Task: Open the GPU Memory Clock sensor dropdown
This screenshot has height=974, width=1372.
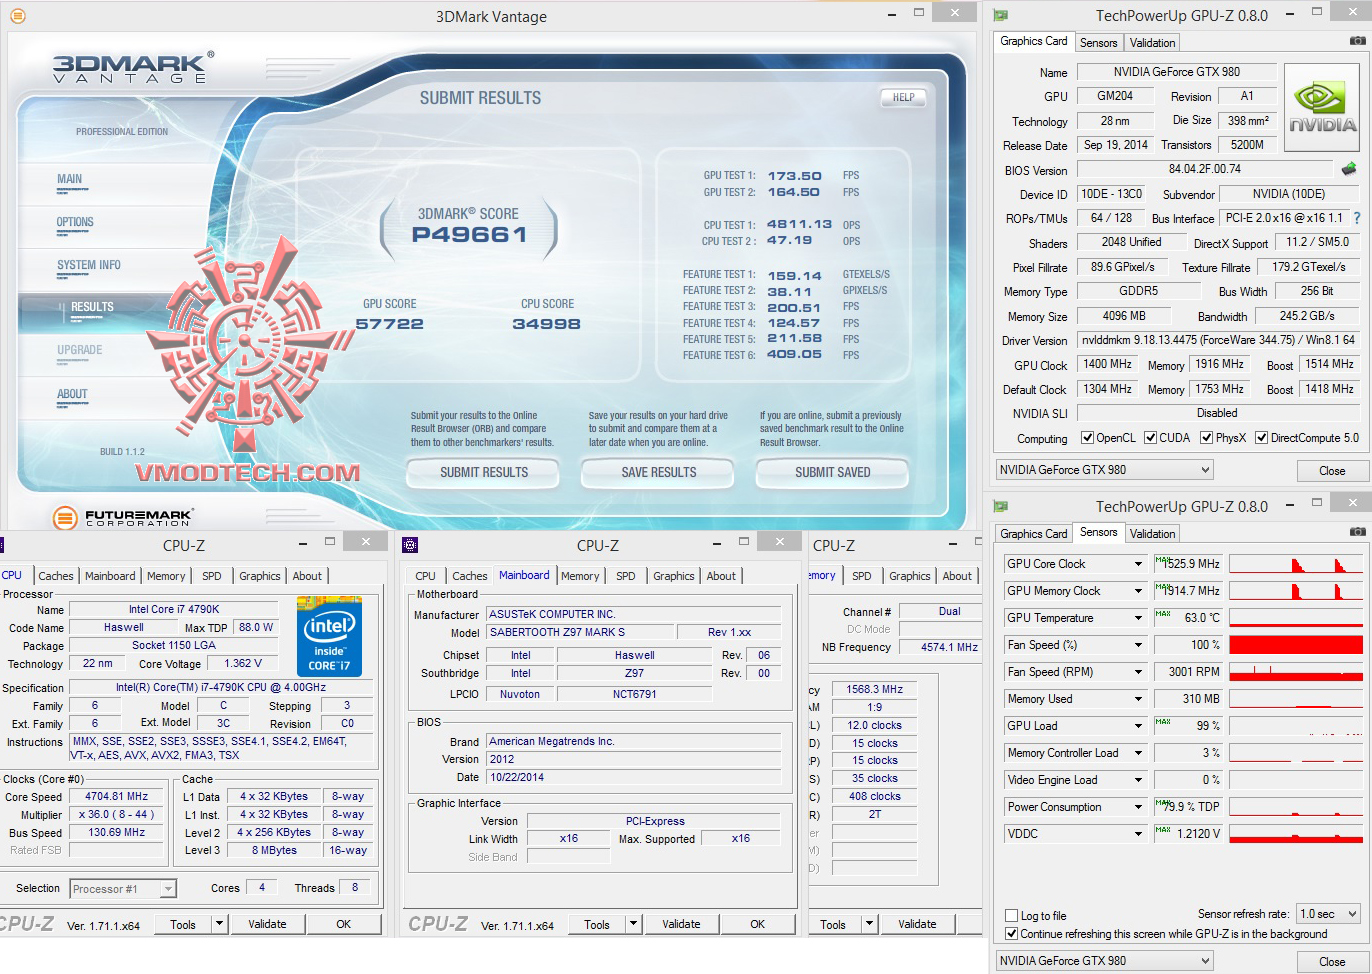Action: click(x=1138, y=591)
